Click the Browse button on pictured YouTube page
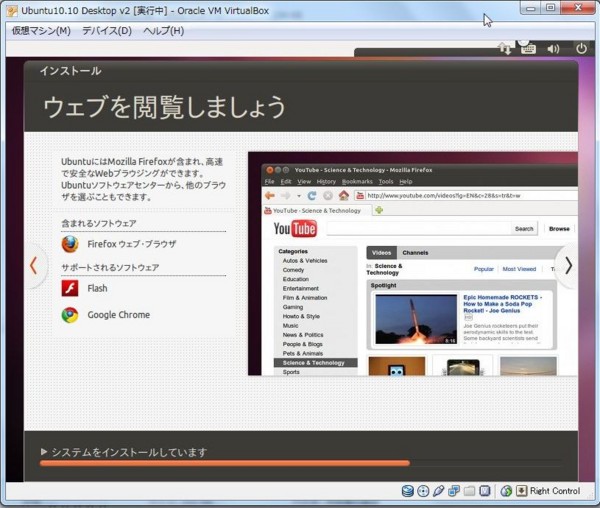600x508 pixels. click(559, 229)
